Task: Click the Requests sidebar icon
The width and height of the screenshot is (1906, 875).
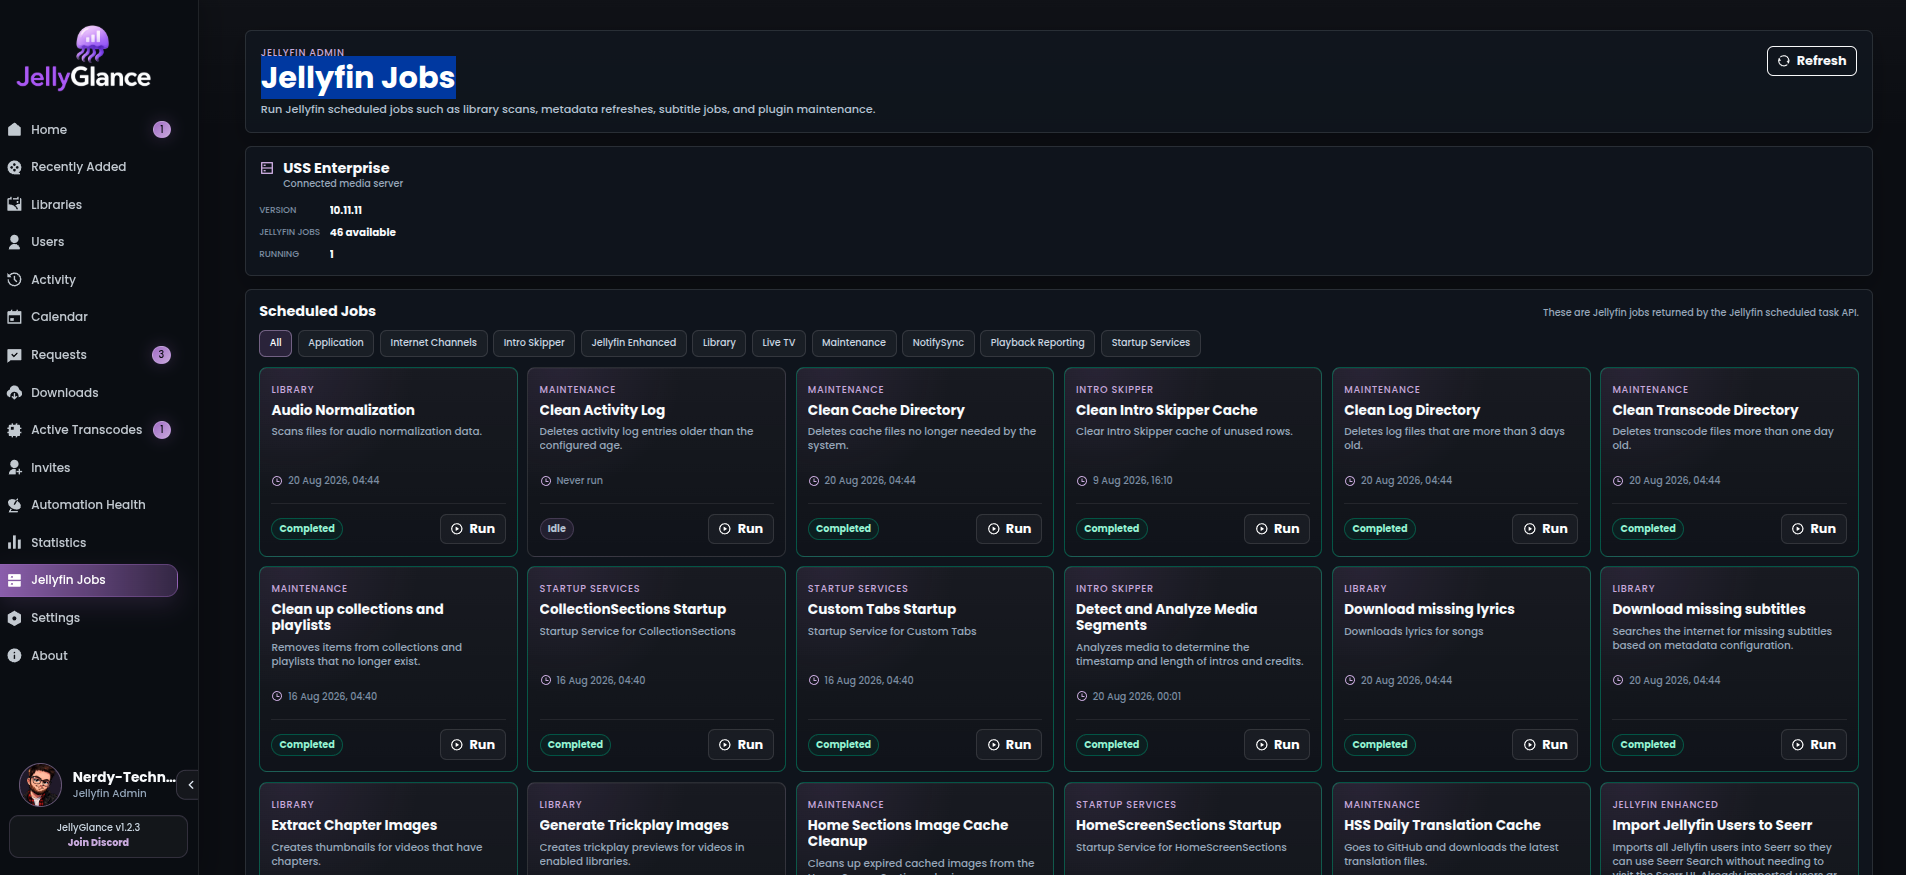Action: pos(14,355)
